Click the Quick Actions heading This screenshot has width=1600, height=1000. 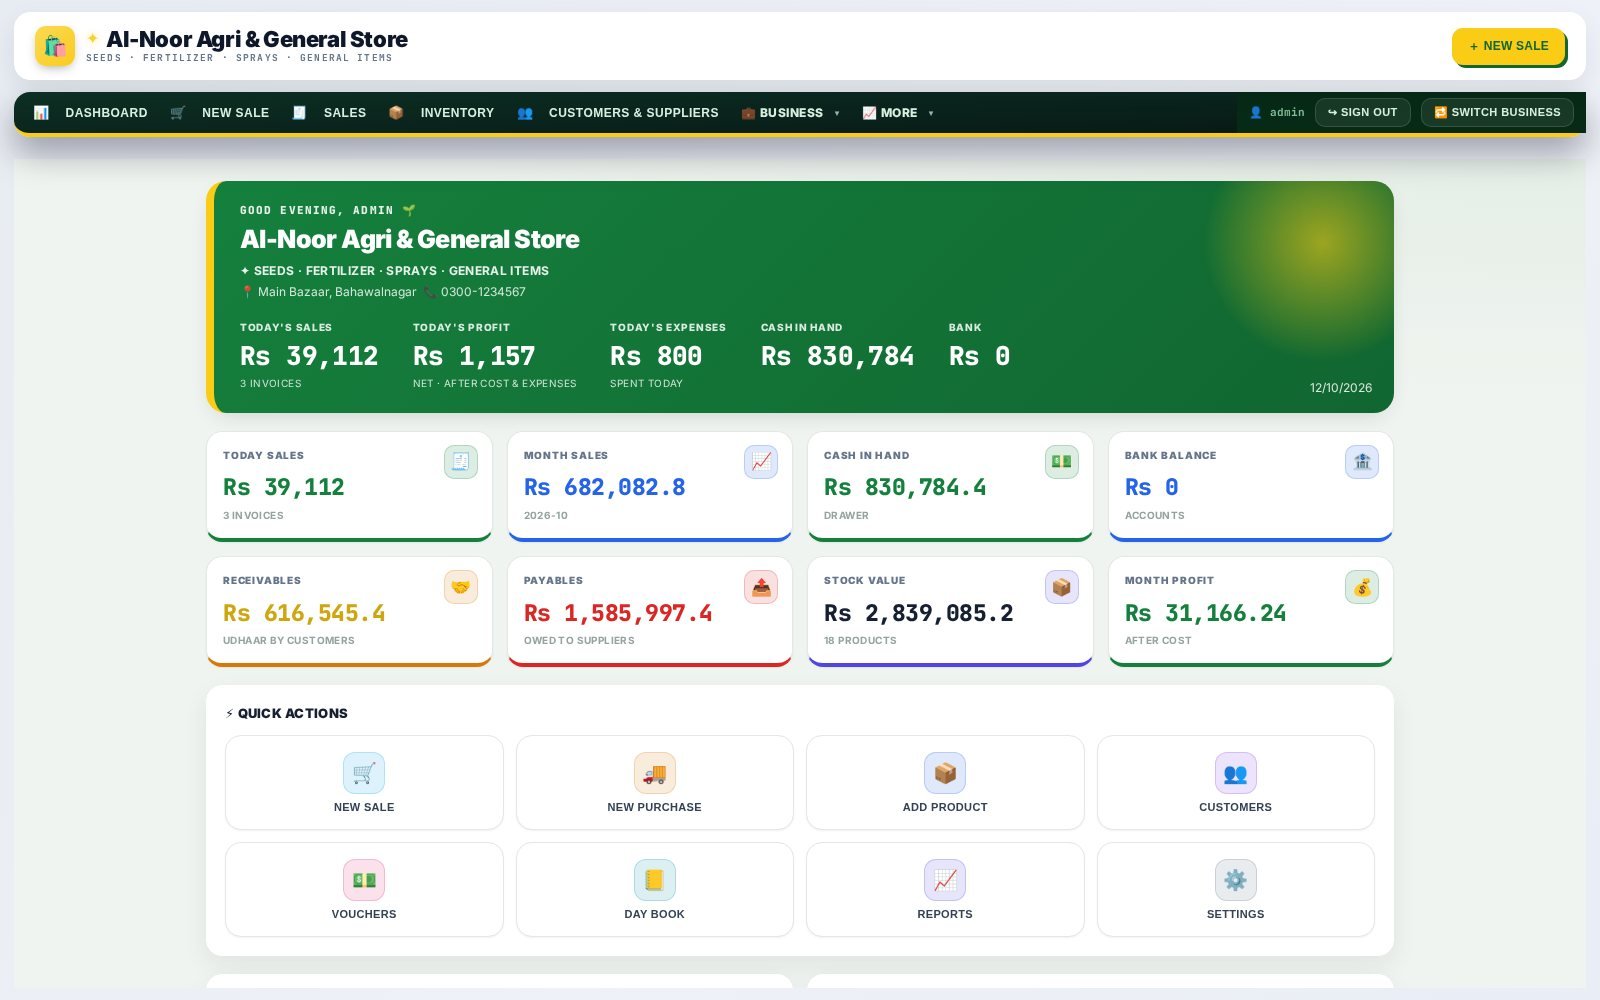pyautogui.click(x=287, y=713)
